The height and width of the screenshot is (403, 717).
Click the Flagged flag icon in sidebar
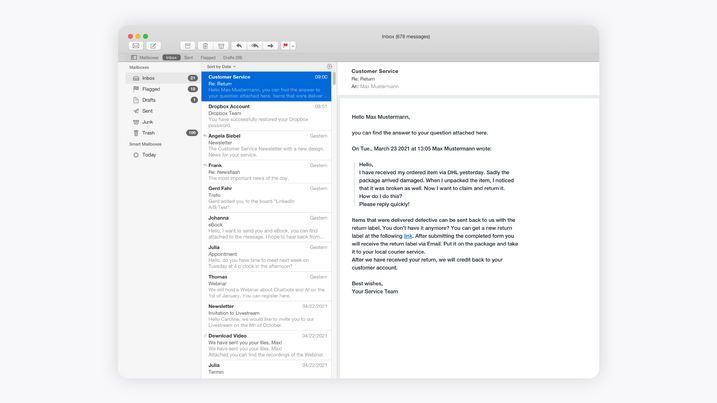tap(136, 89)
